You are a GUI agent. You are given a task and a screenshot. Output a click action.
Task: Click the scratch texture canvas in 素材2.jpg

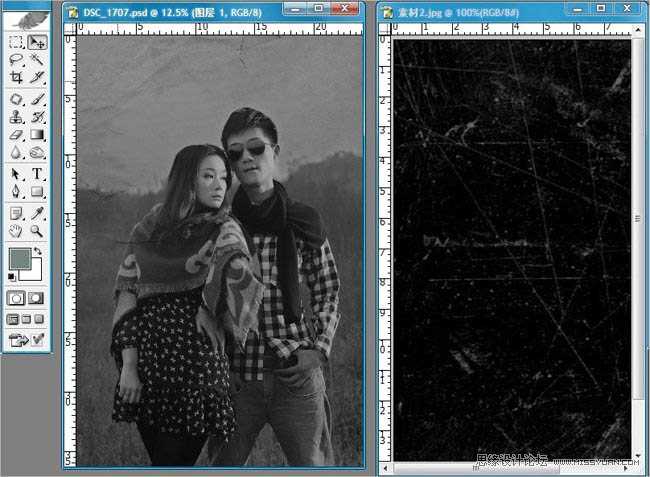[512, 250]
